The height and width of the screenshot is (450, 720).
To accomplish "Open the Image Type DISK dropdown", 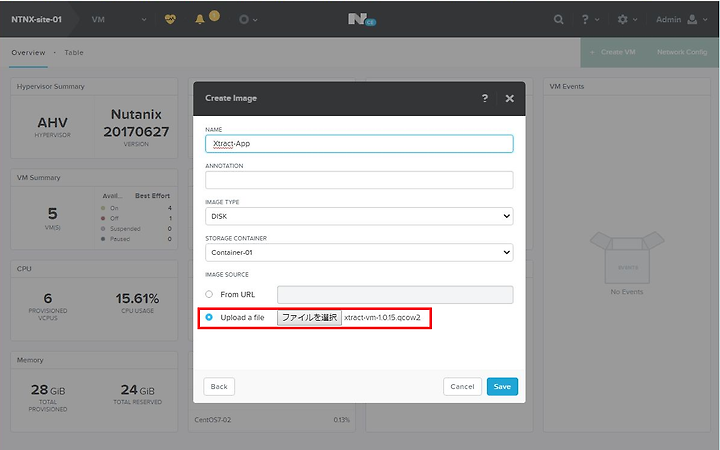I will click(359, 216).
